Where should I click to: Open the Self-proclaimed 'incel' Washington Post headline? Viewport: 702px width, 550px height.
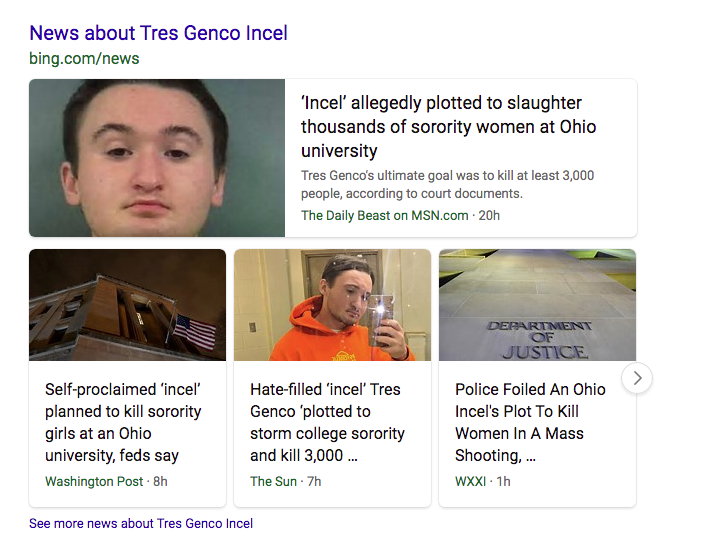123,422
